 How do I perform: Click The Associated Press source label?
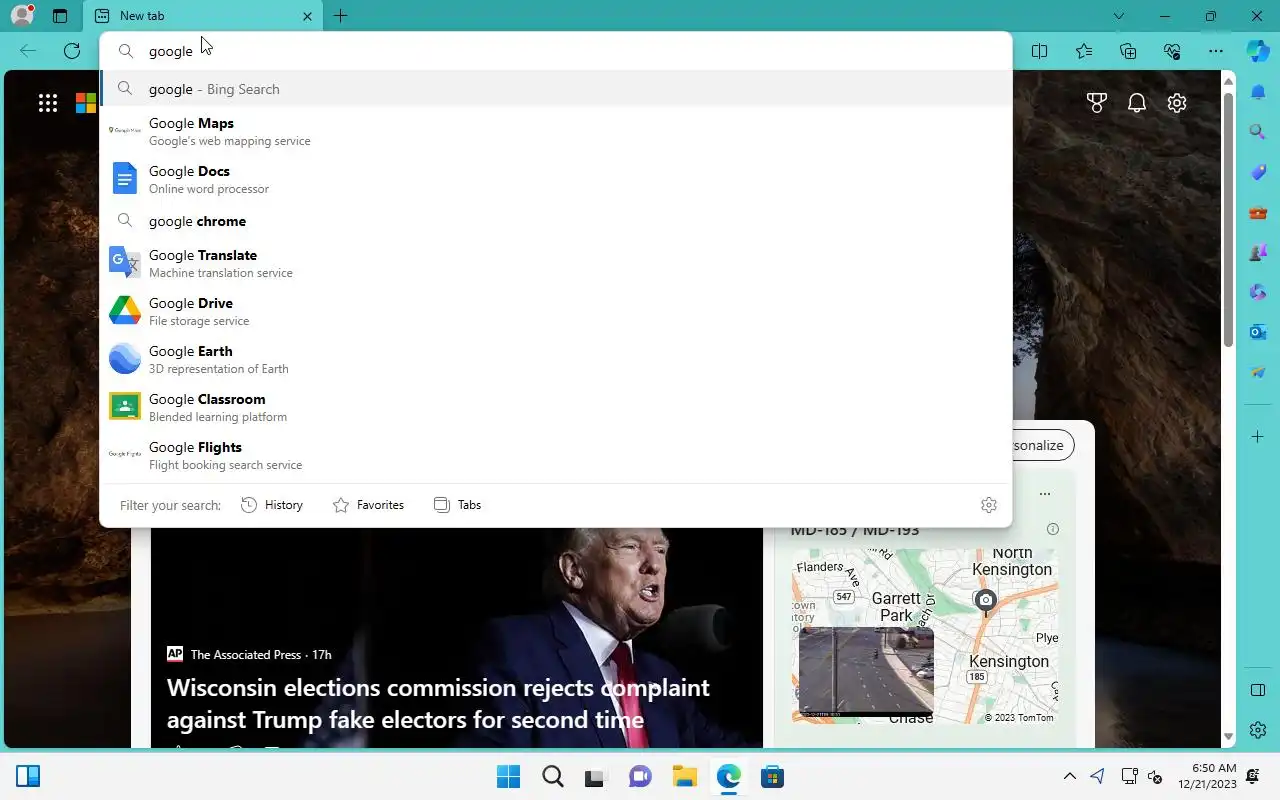point(246,654)
